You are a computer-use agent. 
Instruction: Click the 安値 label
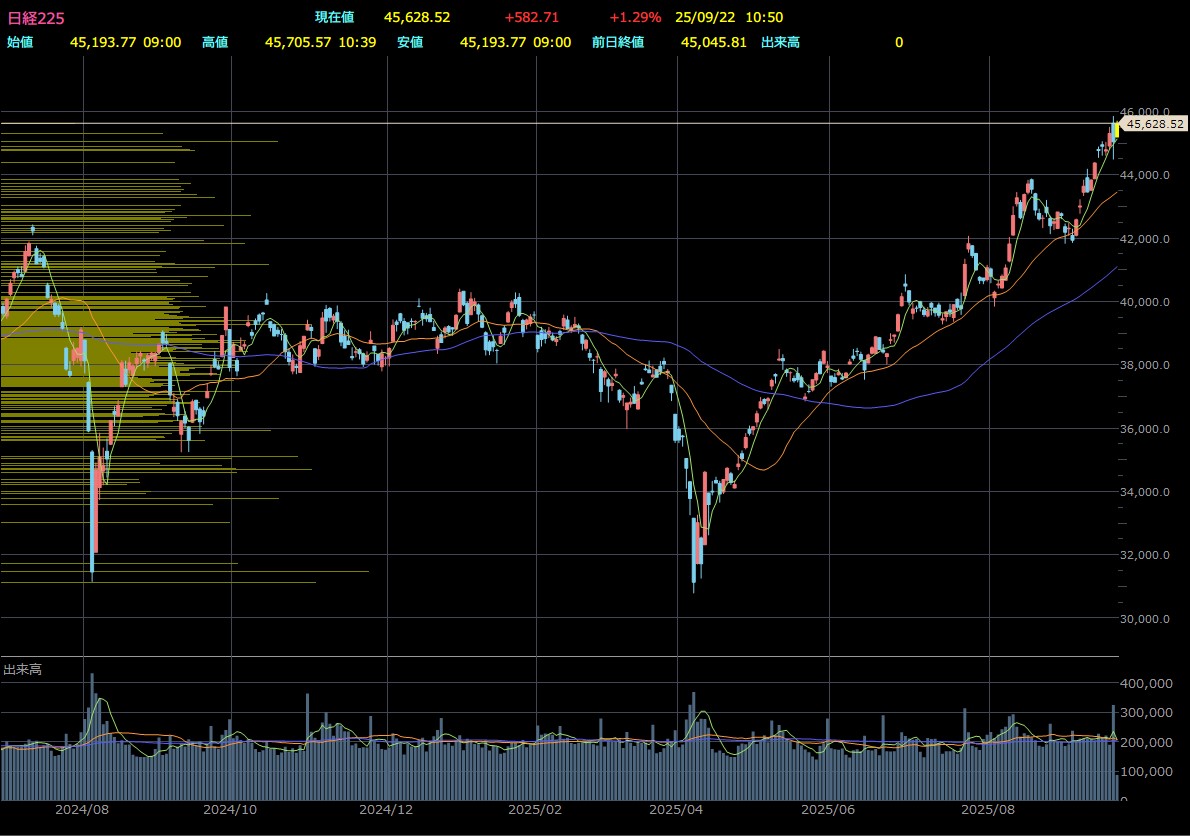[x=410, y=42]
